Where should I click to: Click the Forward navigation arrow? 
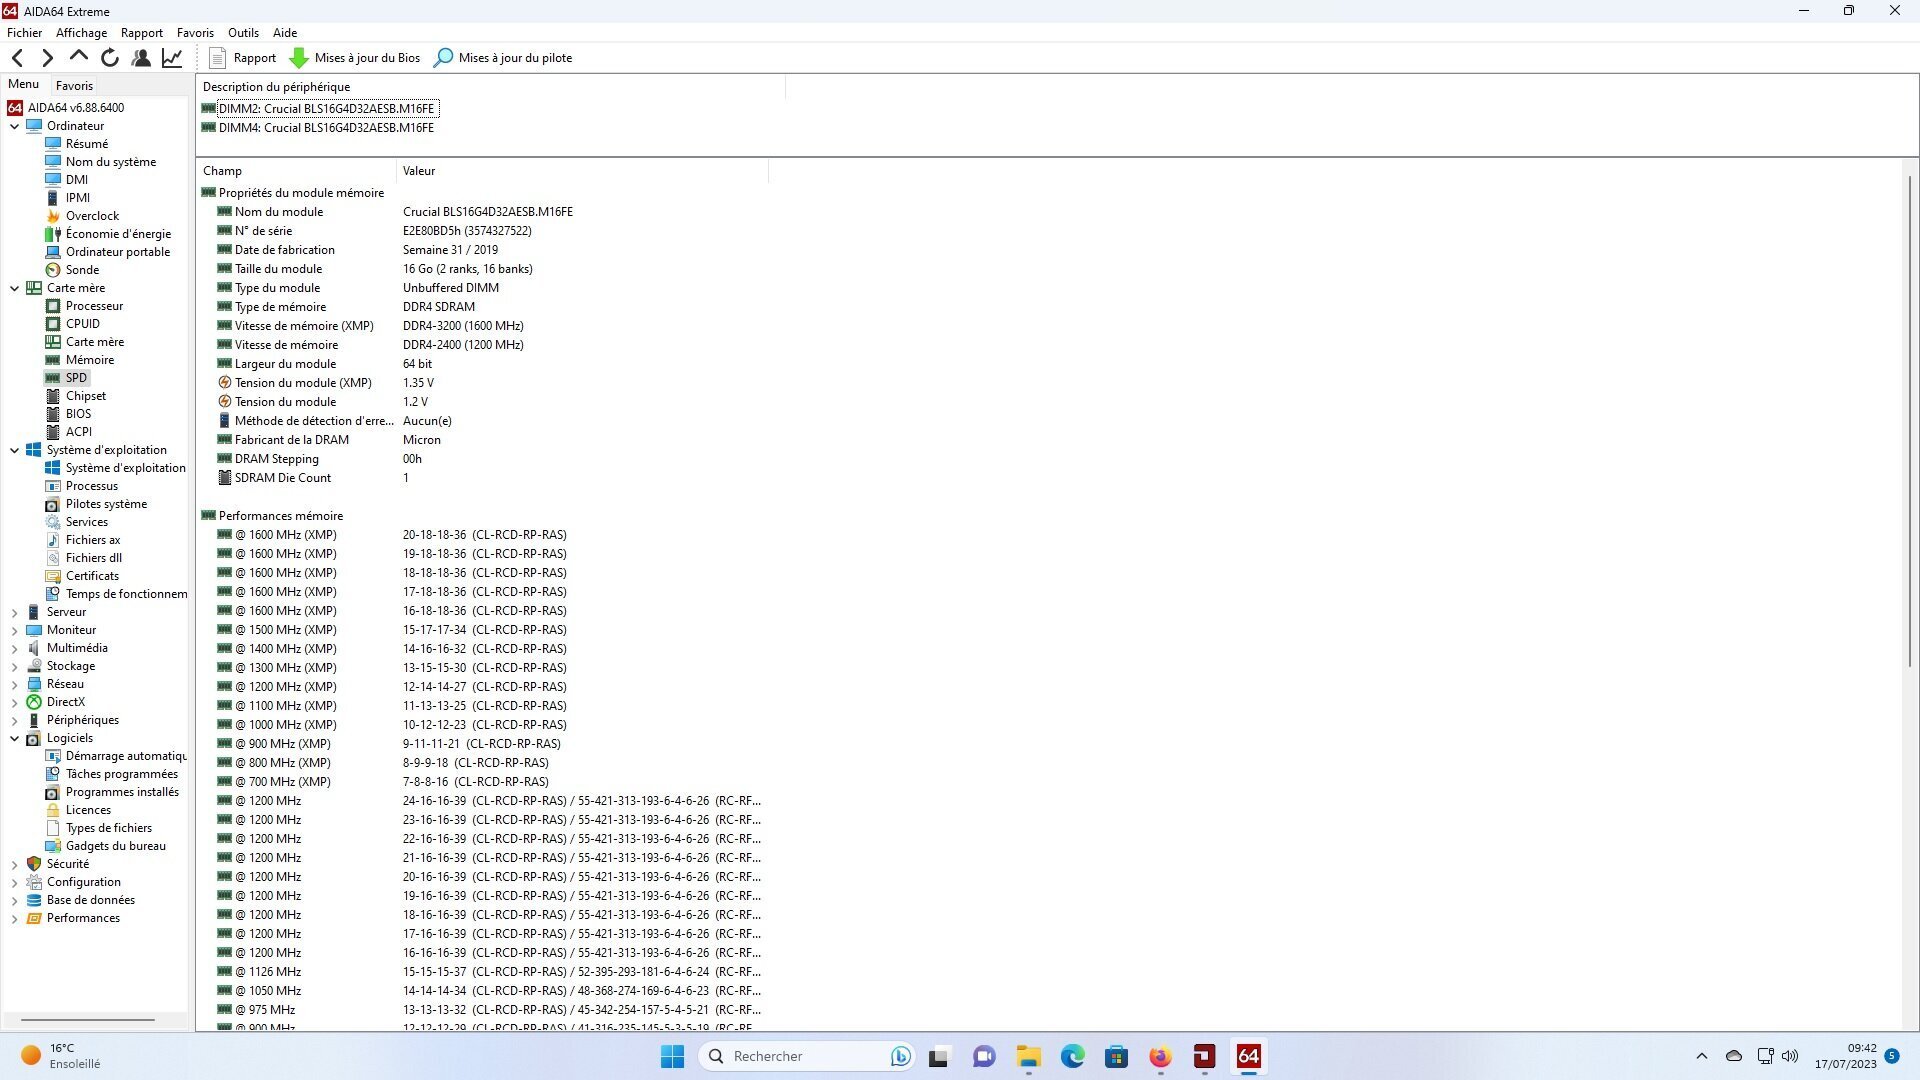pos(47,58)
